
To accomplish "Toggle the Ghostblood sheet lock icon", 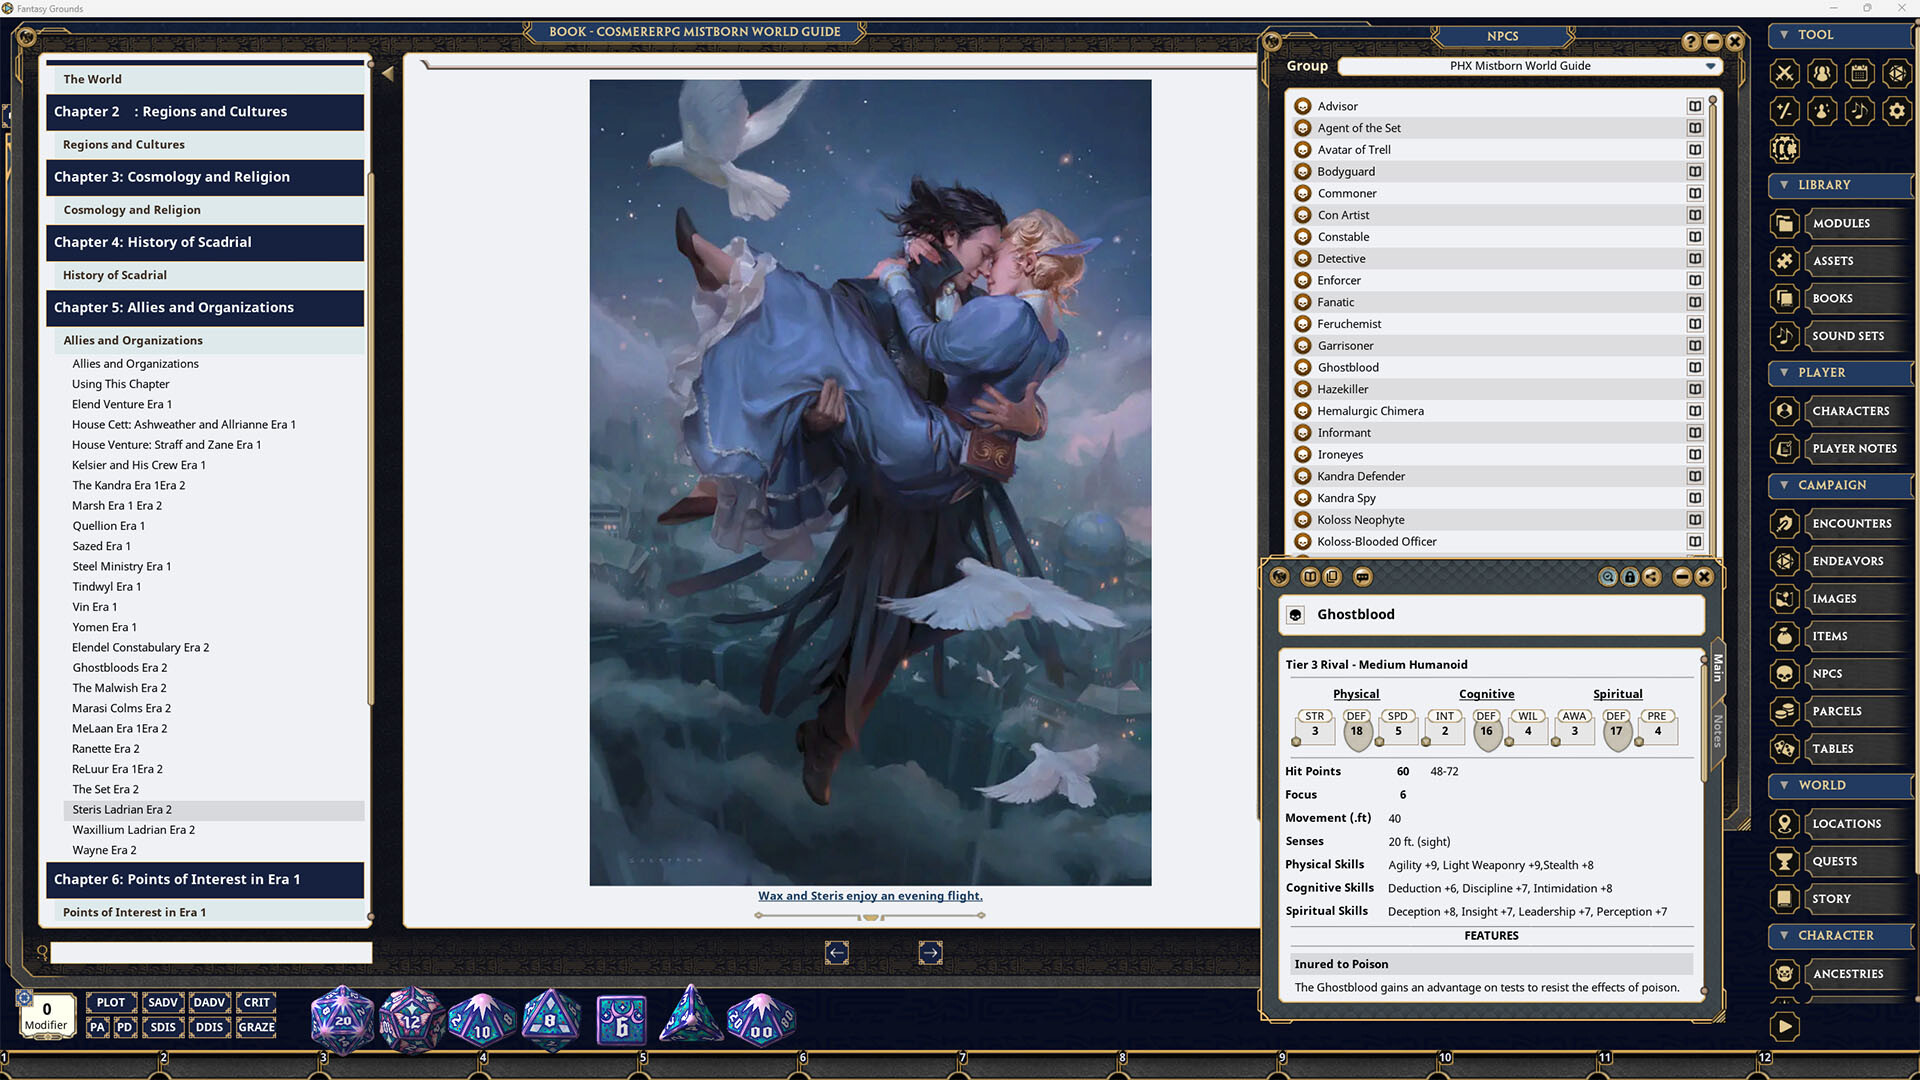I will coord(1630,577).
